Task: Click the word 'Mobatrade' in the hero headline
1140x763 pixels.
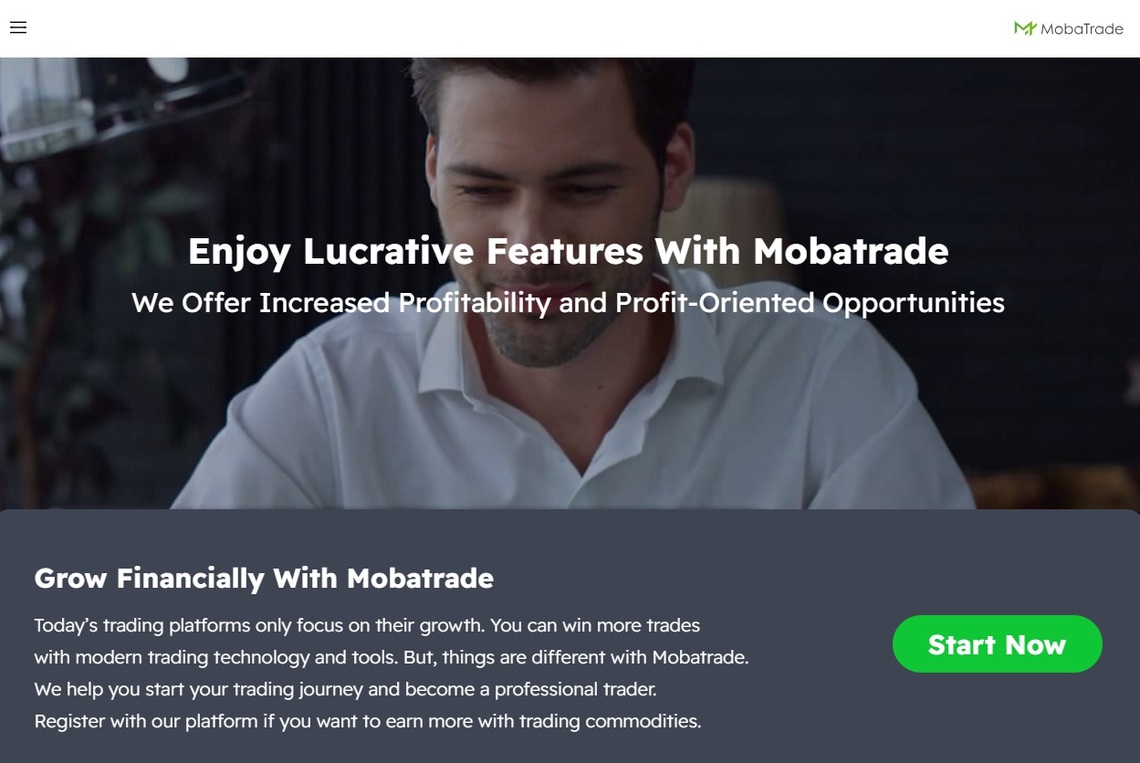Action: [x=851, y=251]
